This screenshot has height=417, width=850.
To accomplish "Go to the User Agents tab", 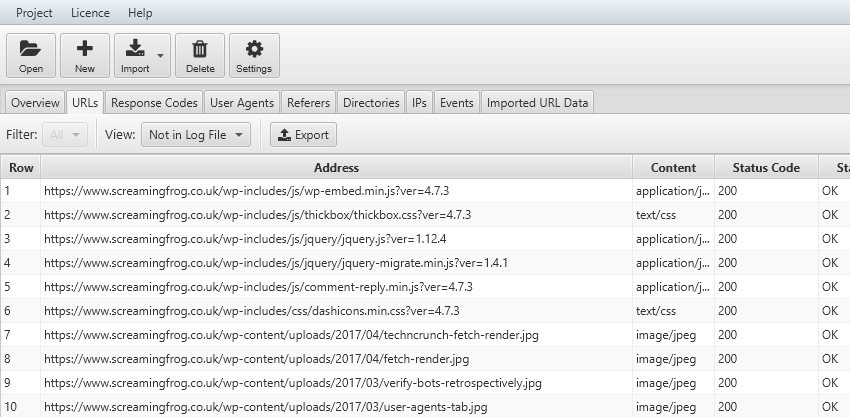I will [242, 103].
